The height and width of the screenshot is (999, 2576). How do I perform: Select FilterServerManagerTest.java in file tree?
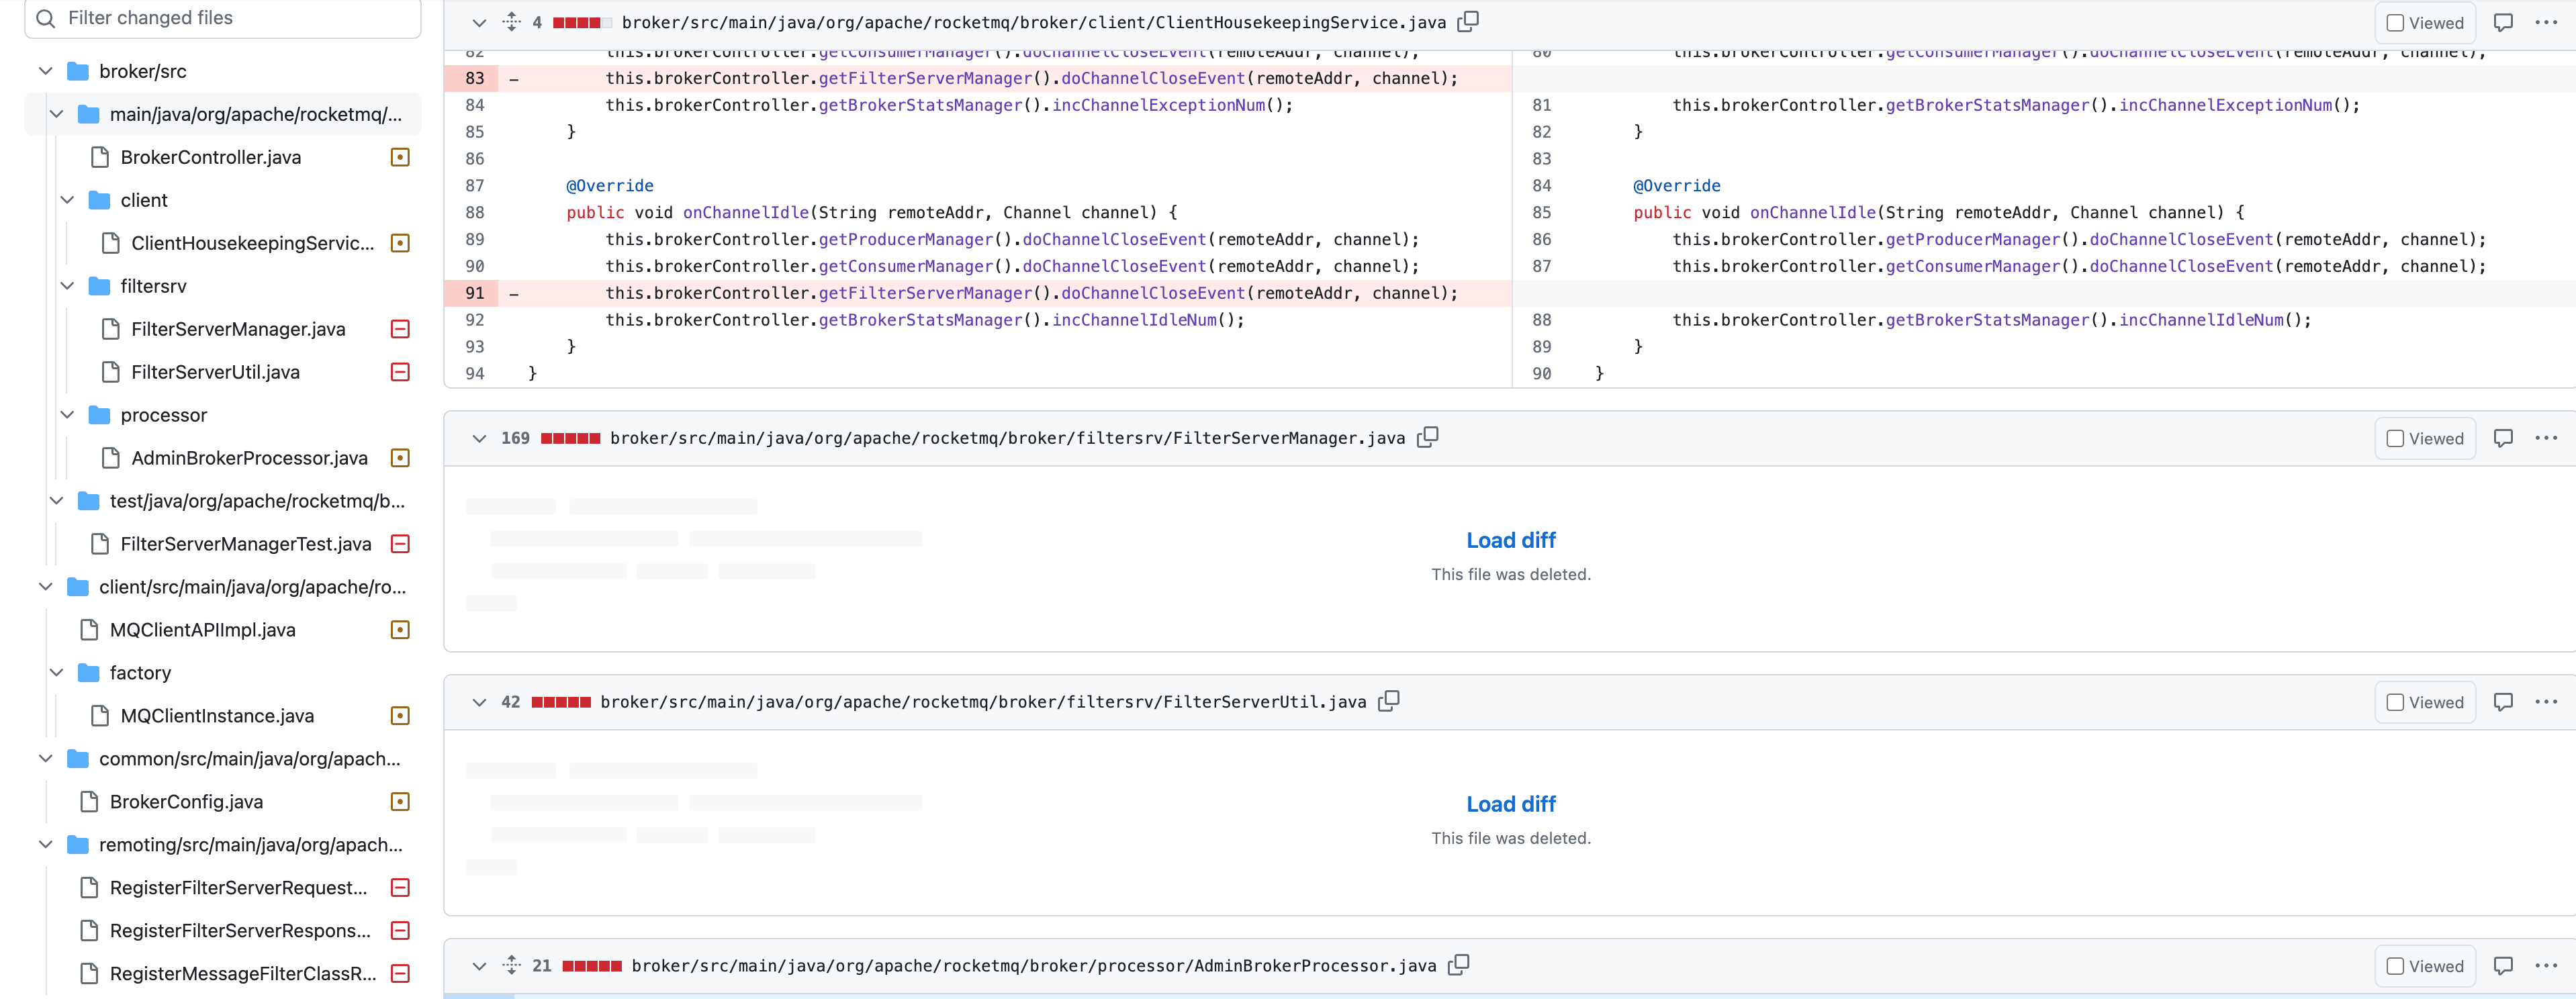tap(245, 544)
